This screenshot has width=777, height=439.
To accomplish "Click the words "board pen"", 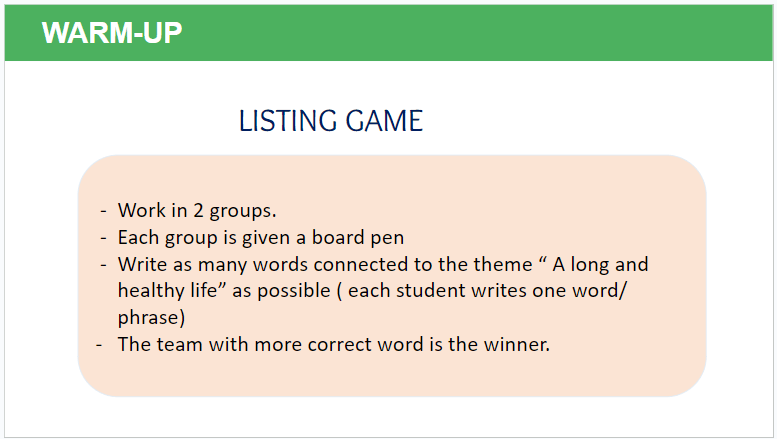I will (358, 237).
